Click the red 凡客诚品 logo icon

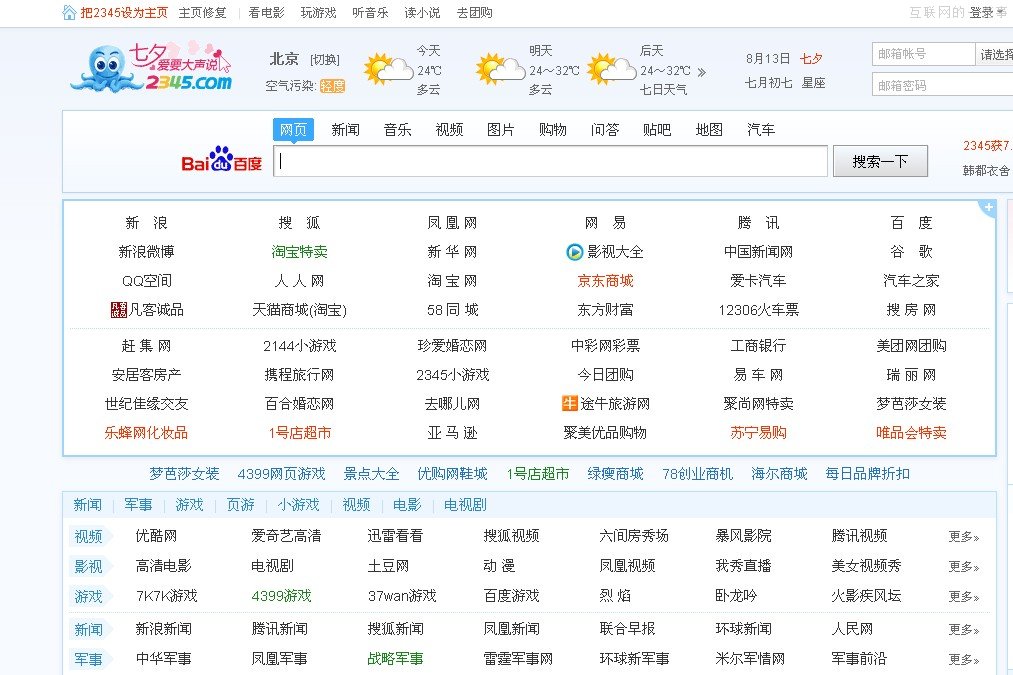coord(119,310)
